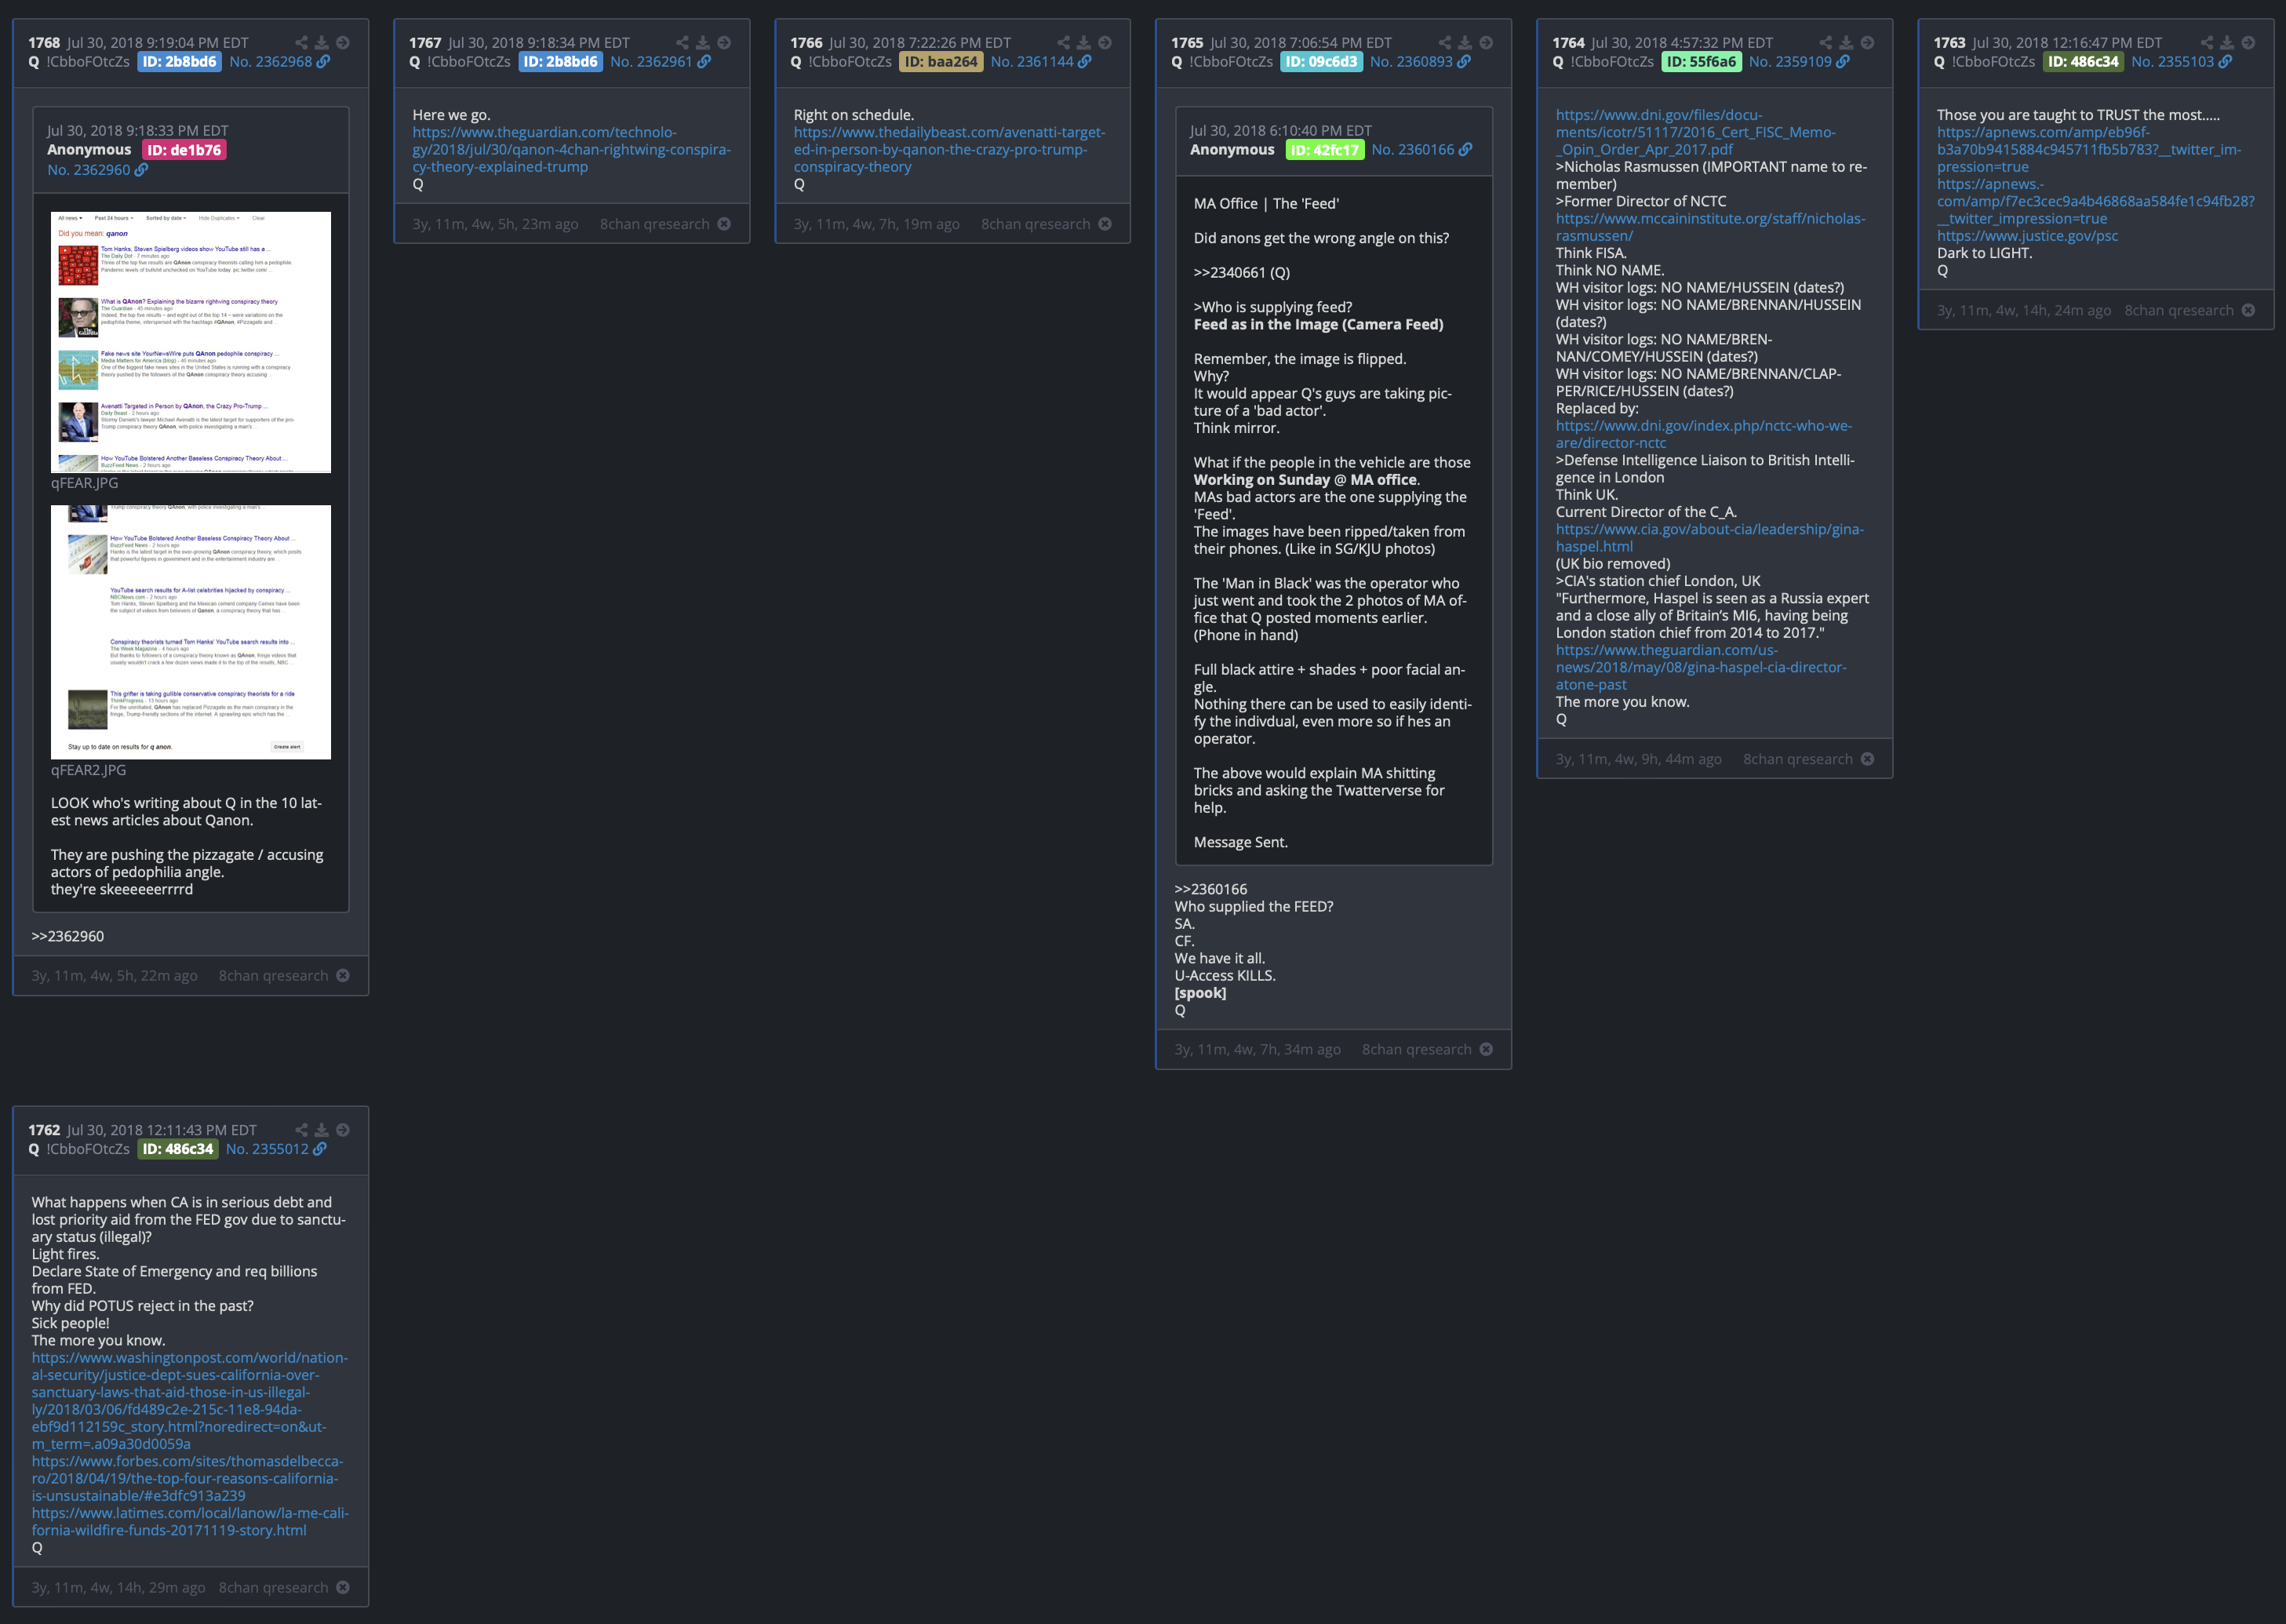Download post 1764
The width and height of the screenshot is (2286, 1624).
click(1846, 43)
